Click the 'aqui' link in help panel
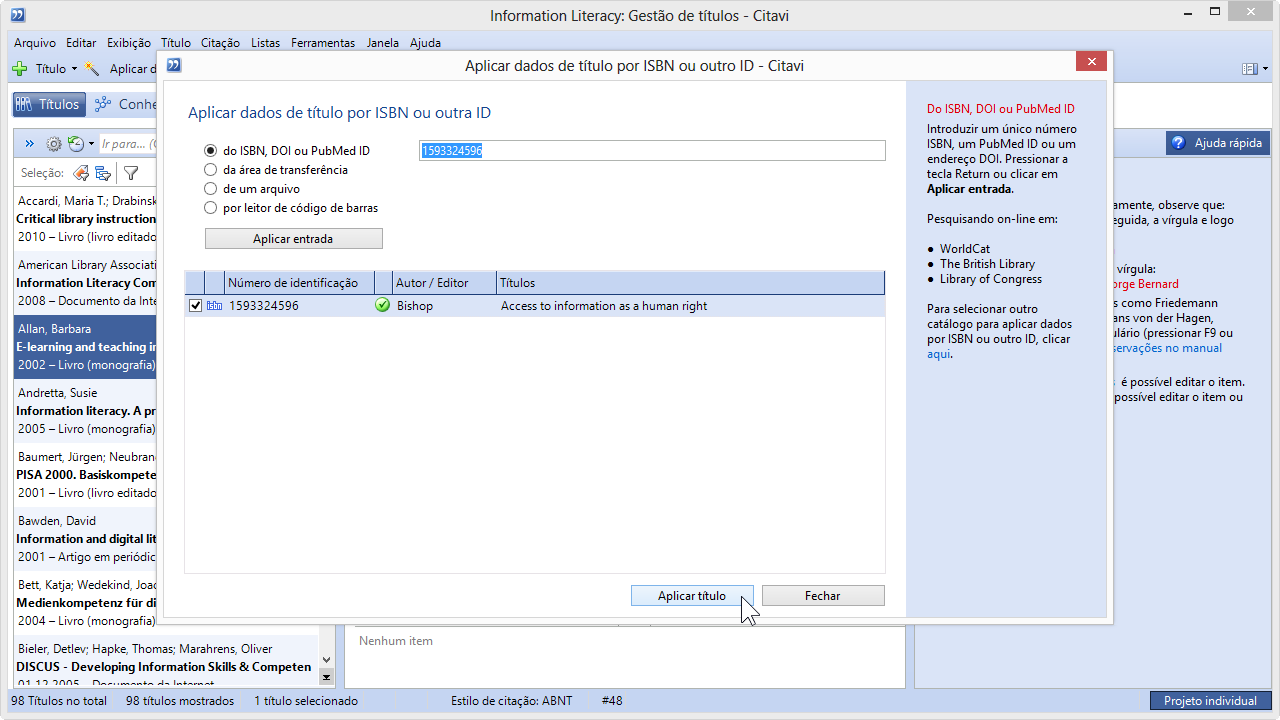 [938, 354]
